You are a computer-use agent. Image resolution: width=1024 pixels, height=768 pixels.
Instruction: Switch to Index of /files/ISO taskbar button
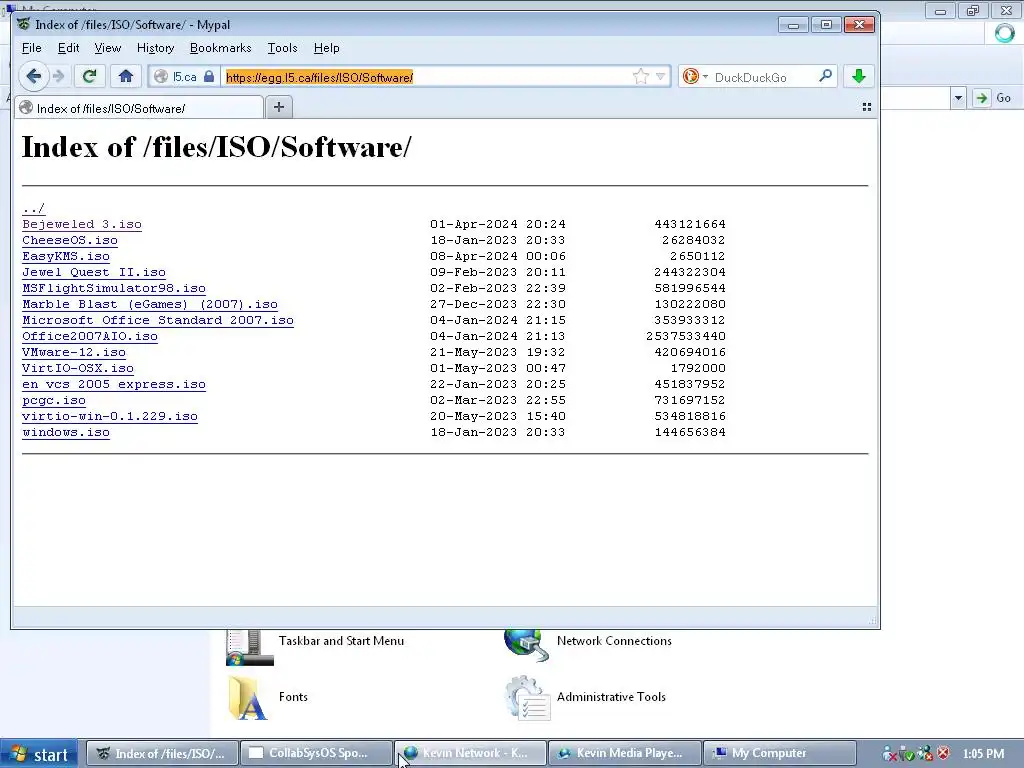tap(161, 754)
